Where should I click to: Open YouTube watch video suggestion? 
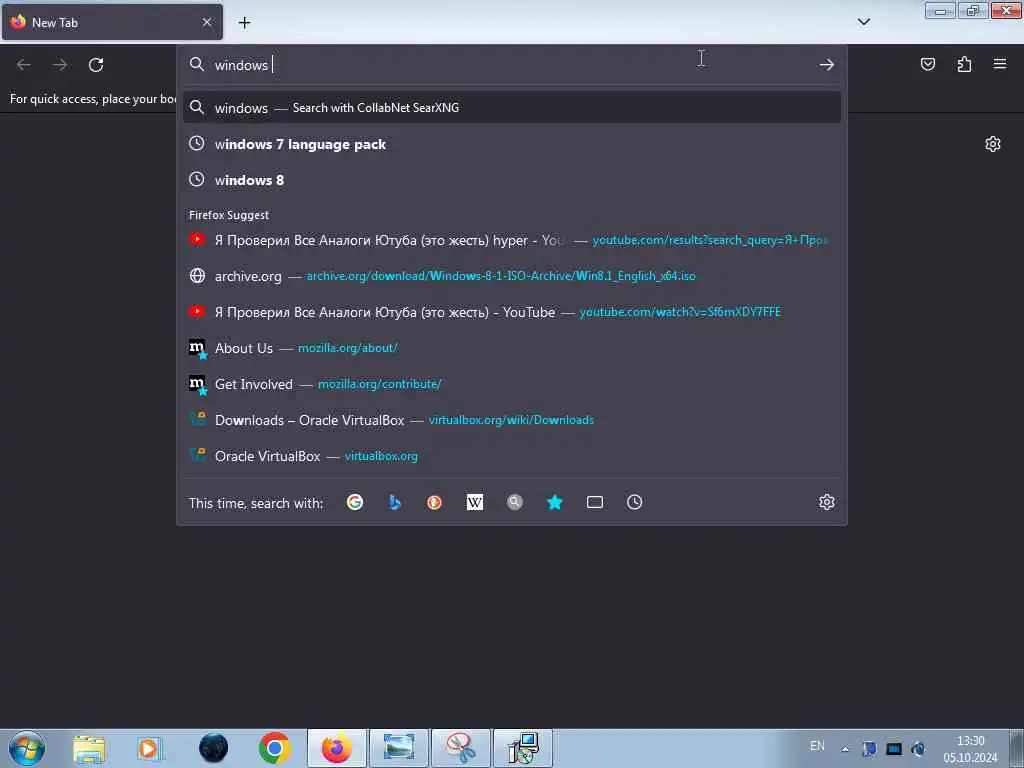512,312
